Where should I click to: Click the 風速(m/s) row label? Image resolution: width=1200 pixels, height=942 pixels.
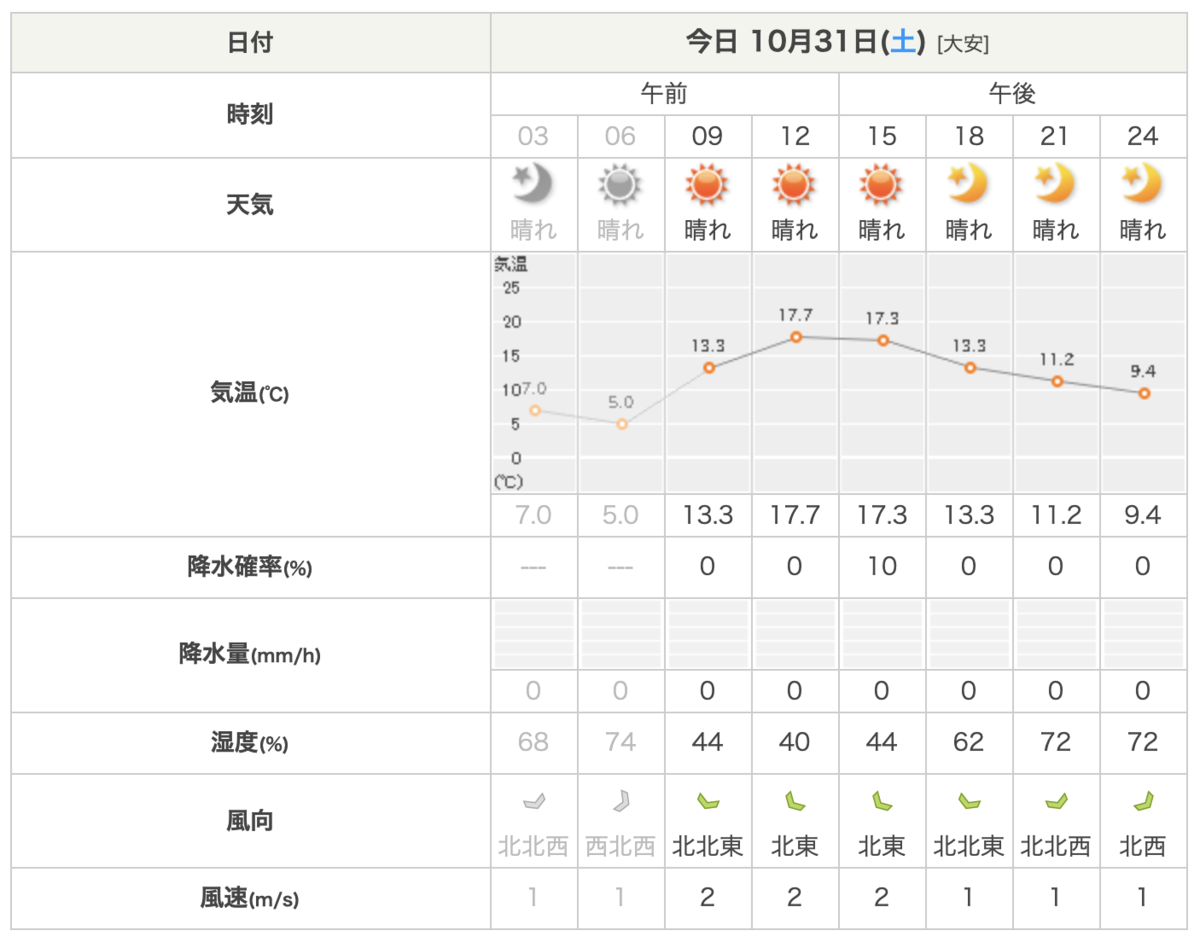pos(250,898)
